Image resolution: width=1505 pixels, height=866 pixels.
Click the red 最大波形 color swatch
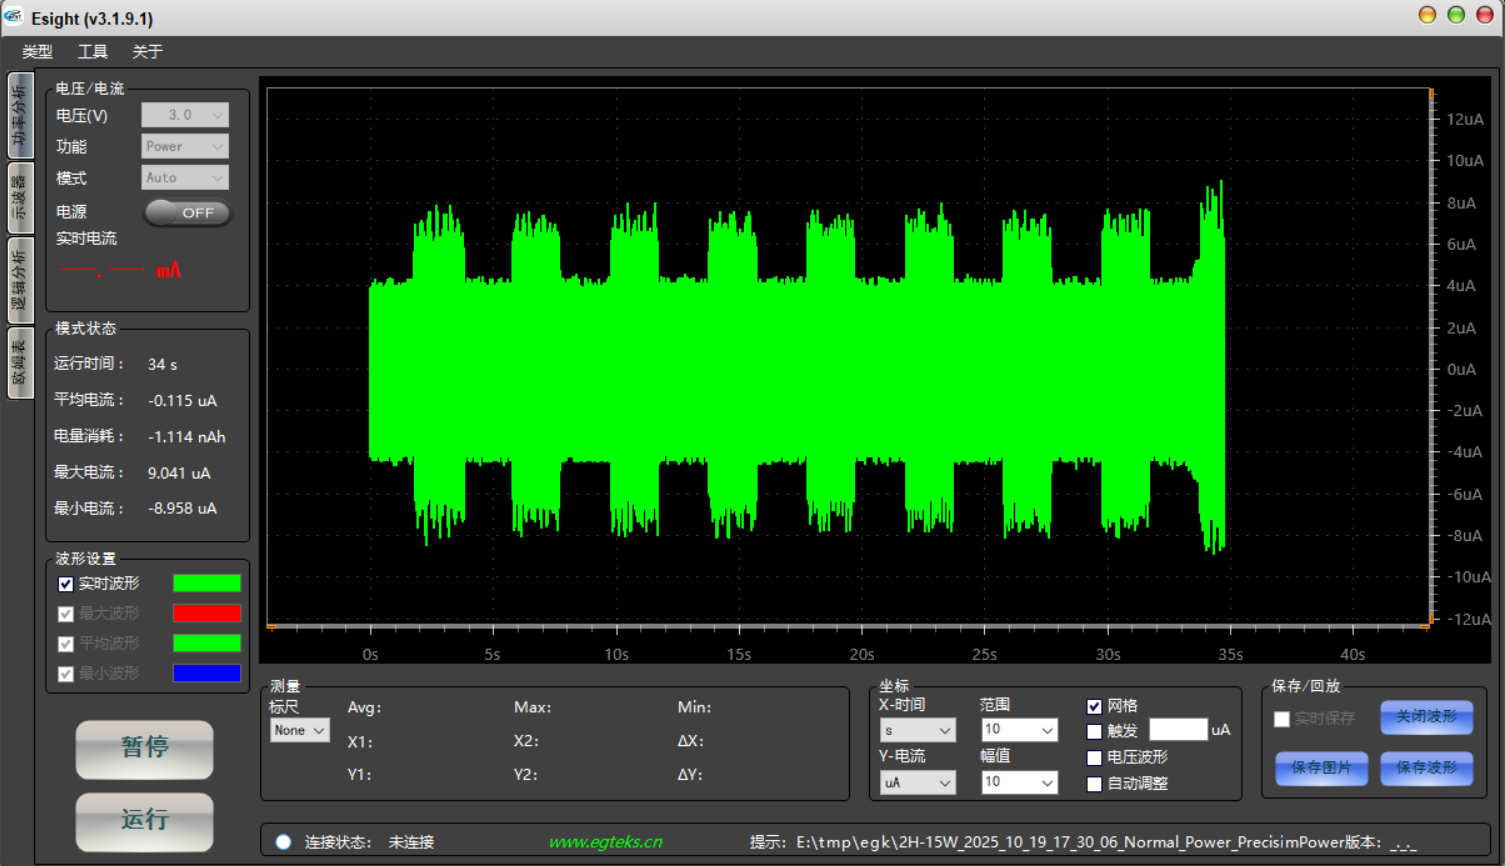206,614
